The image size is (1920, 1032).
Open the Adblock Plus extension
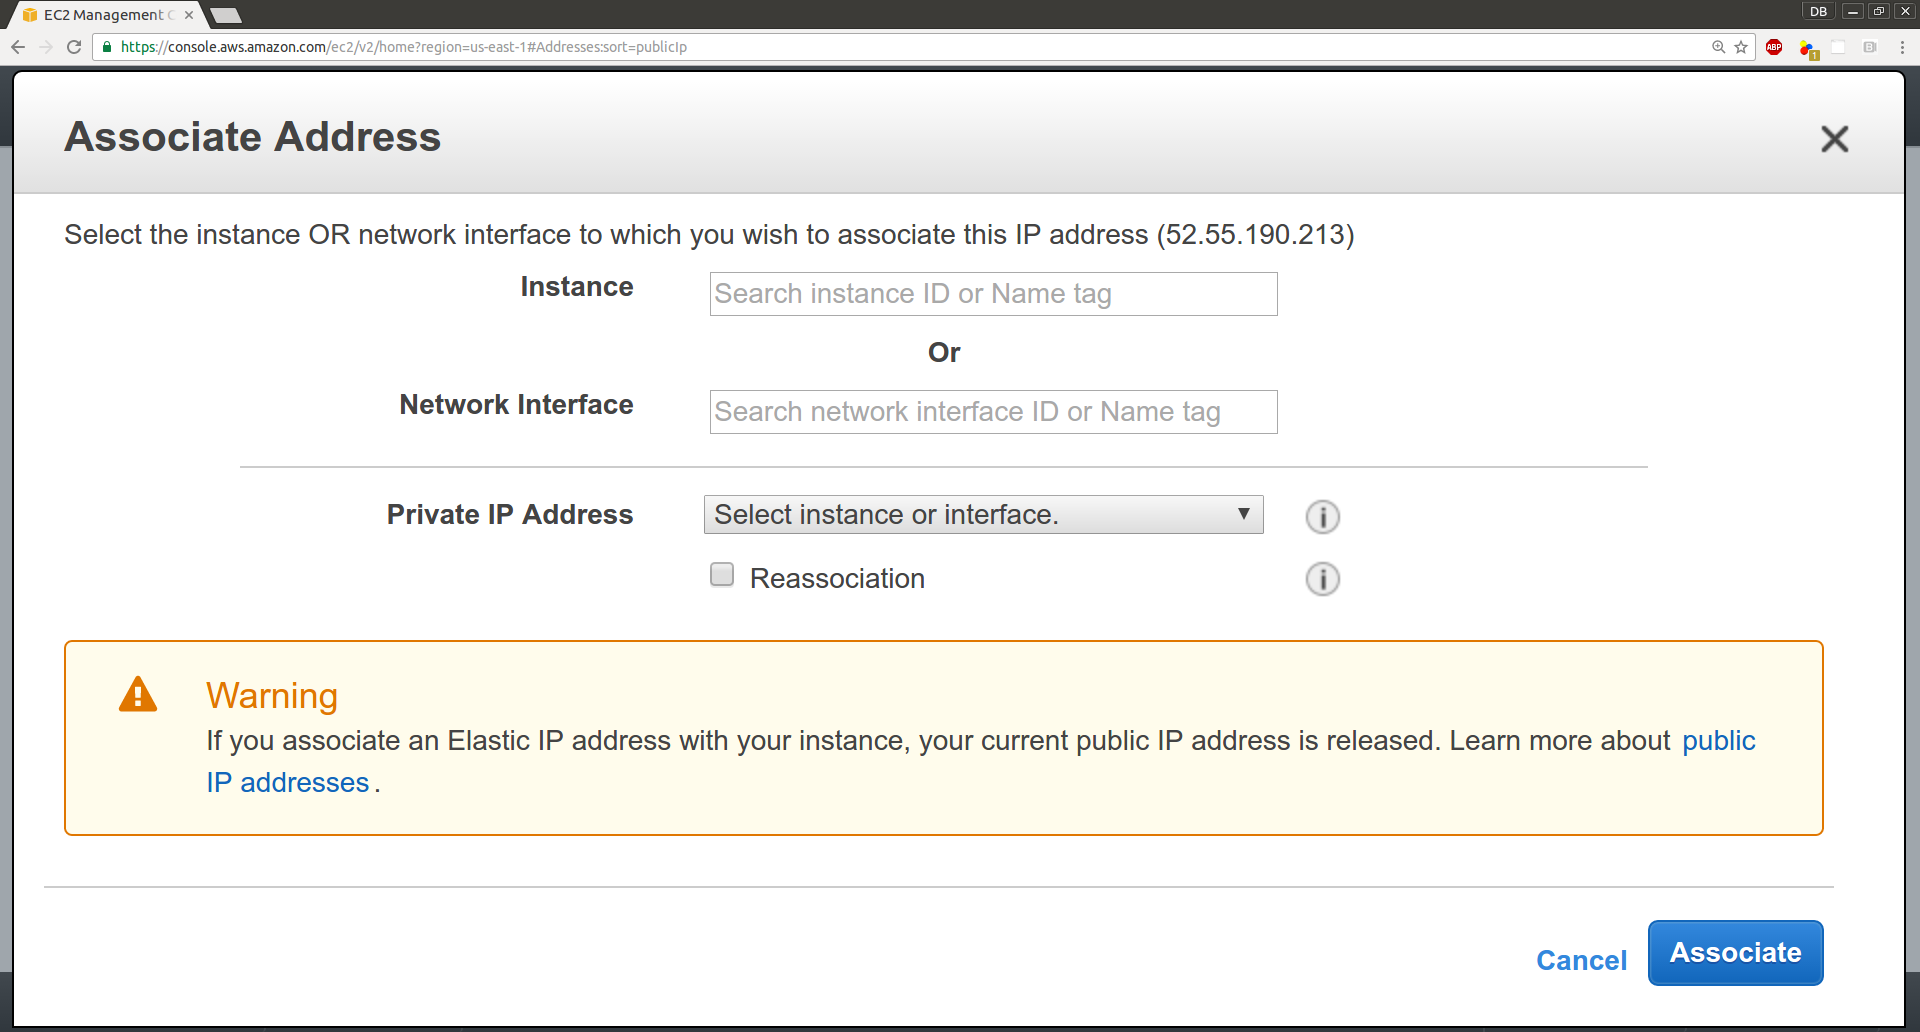(1774, 47)
